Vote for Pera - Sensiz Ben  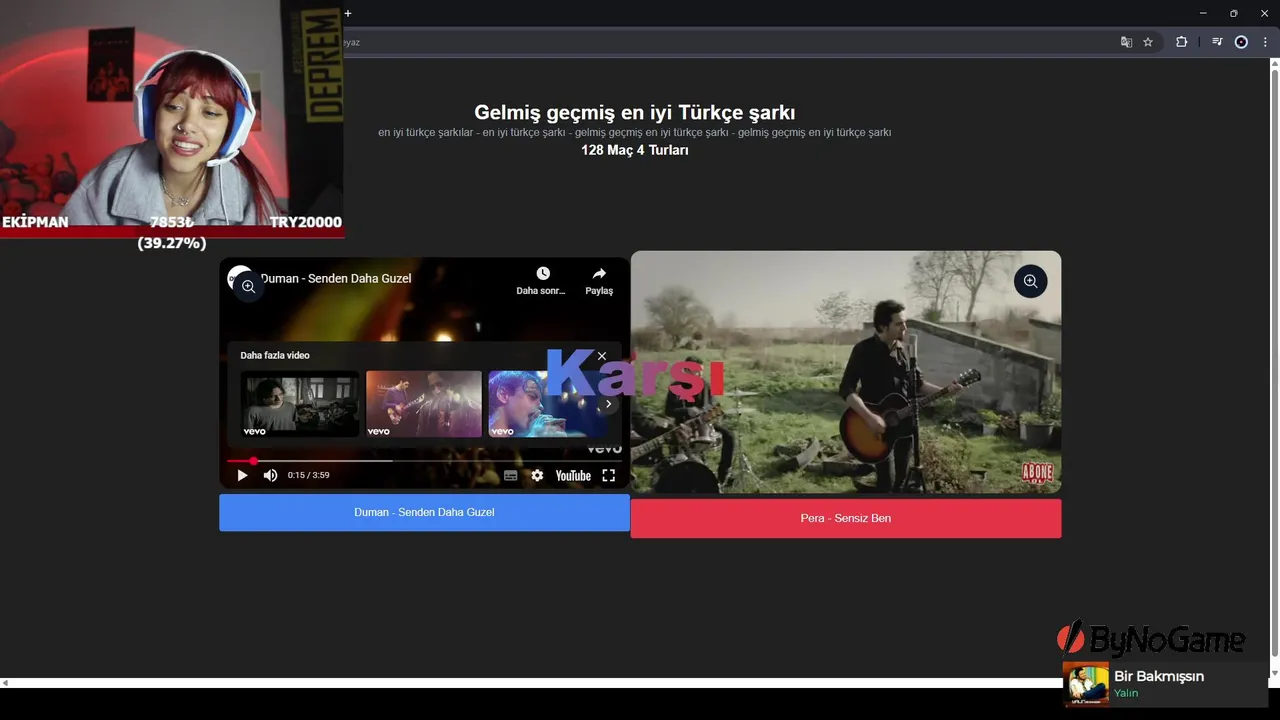(846, 518)
